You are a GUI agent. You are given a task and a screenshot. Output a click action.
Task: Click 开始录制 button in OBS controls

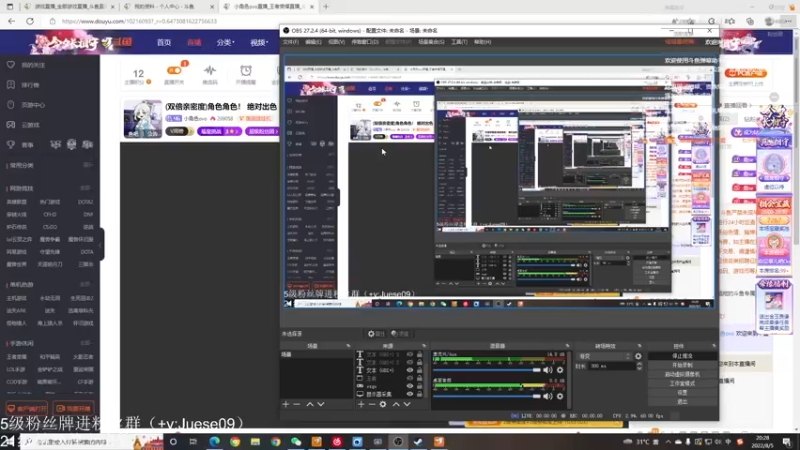pyautogui.click(x=682, y=365)
